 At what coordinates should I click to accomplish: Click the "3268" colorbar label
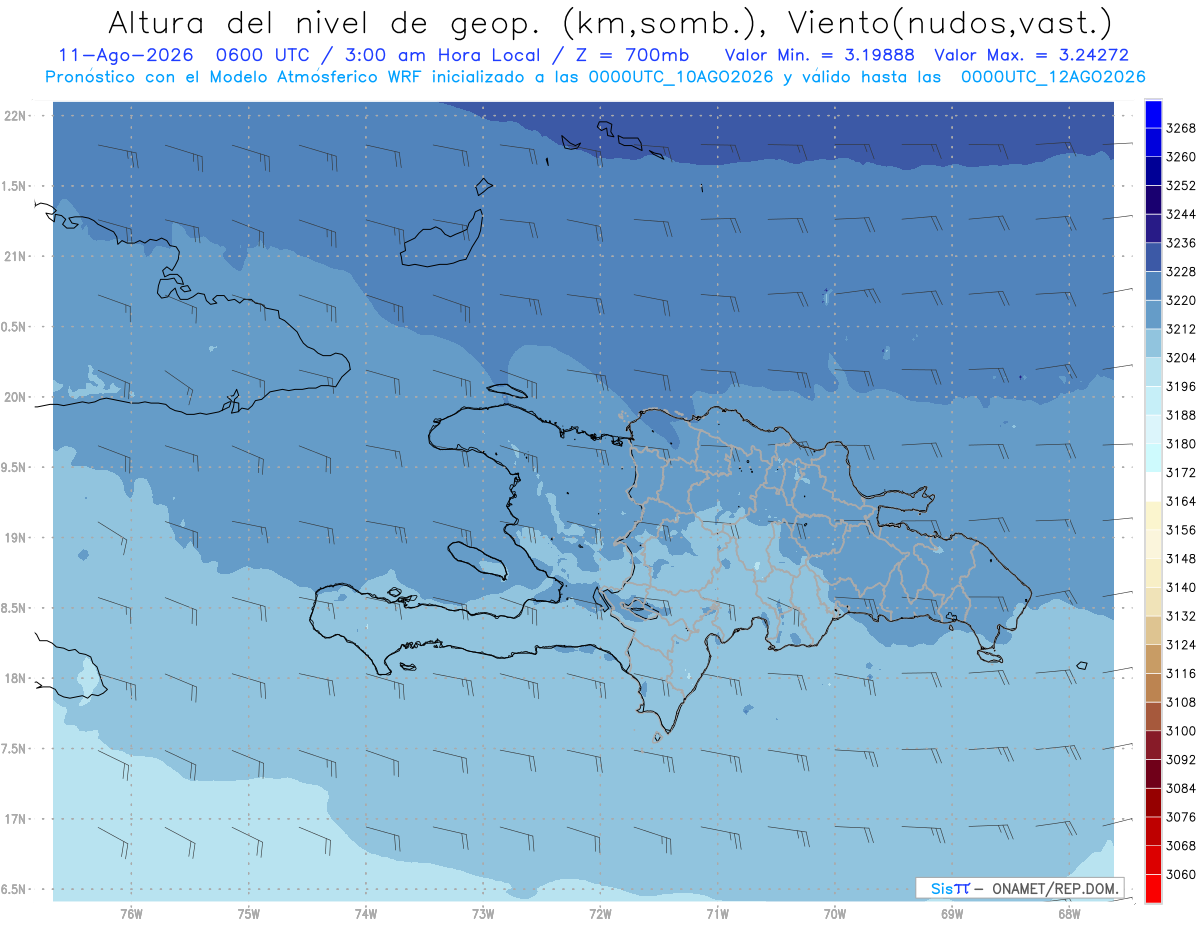coord(1181,128)
